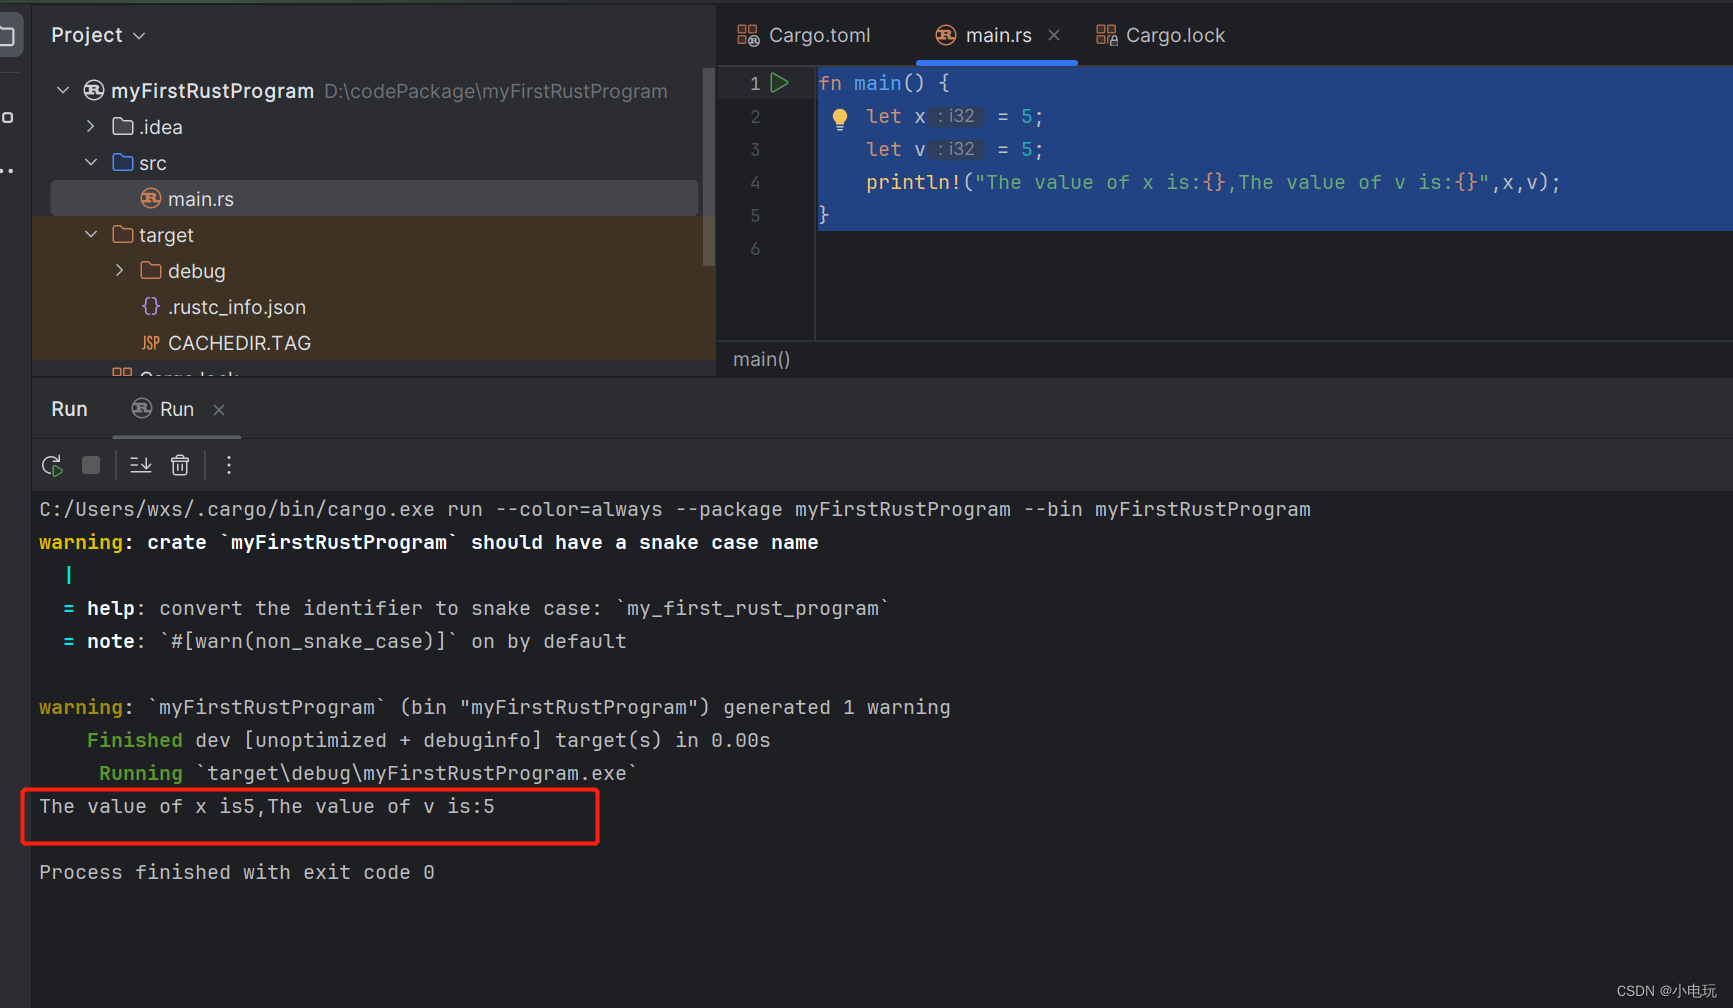1733x1008 pixels.
Task: Open the more options menu in Run toolbar
Action: tap(229, 465)
